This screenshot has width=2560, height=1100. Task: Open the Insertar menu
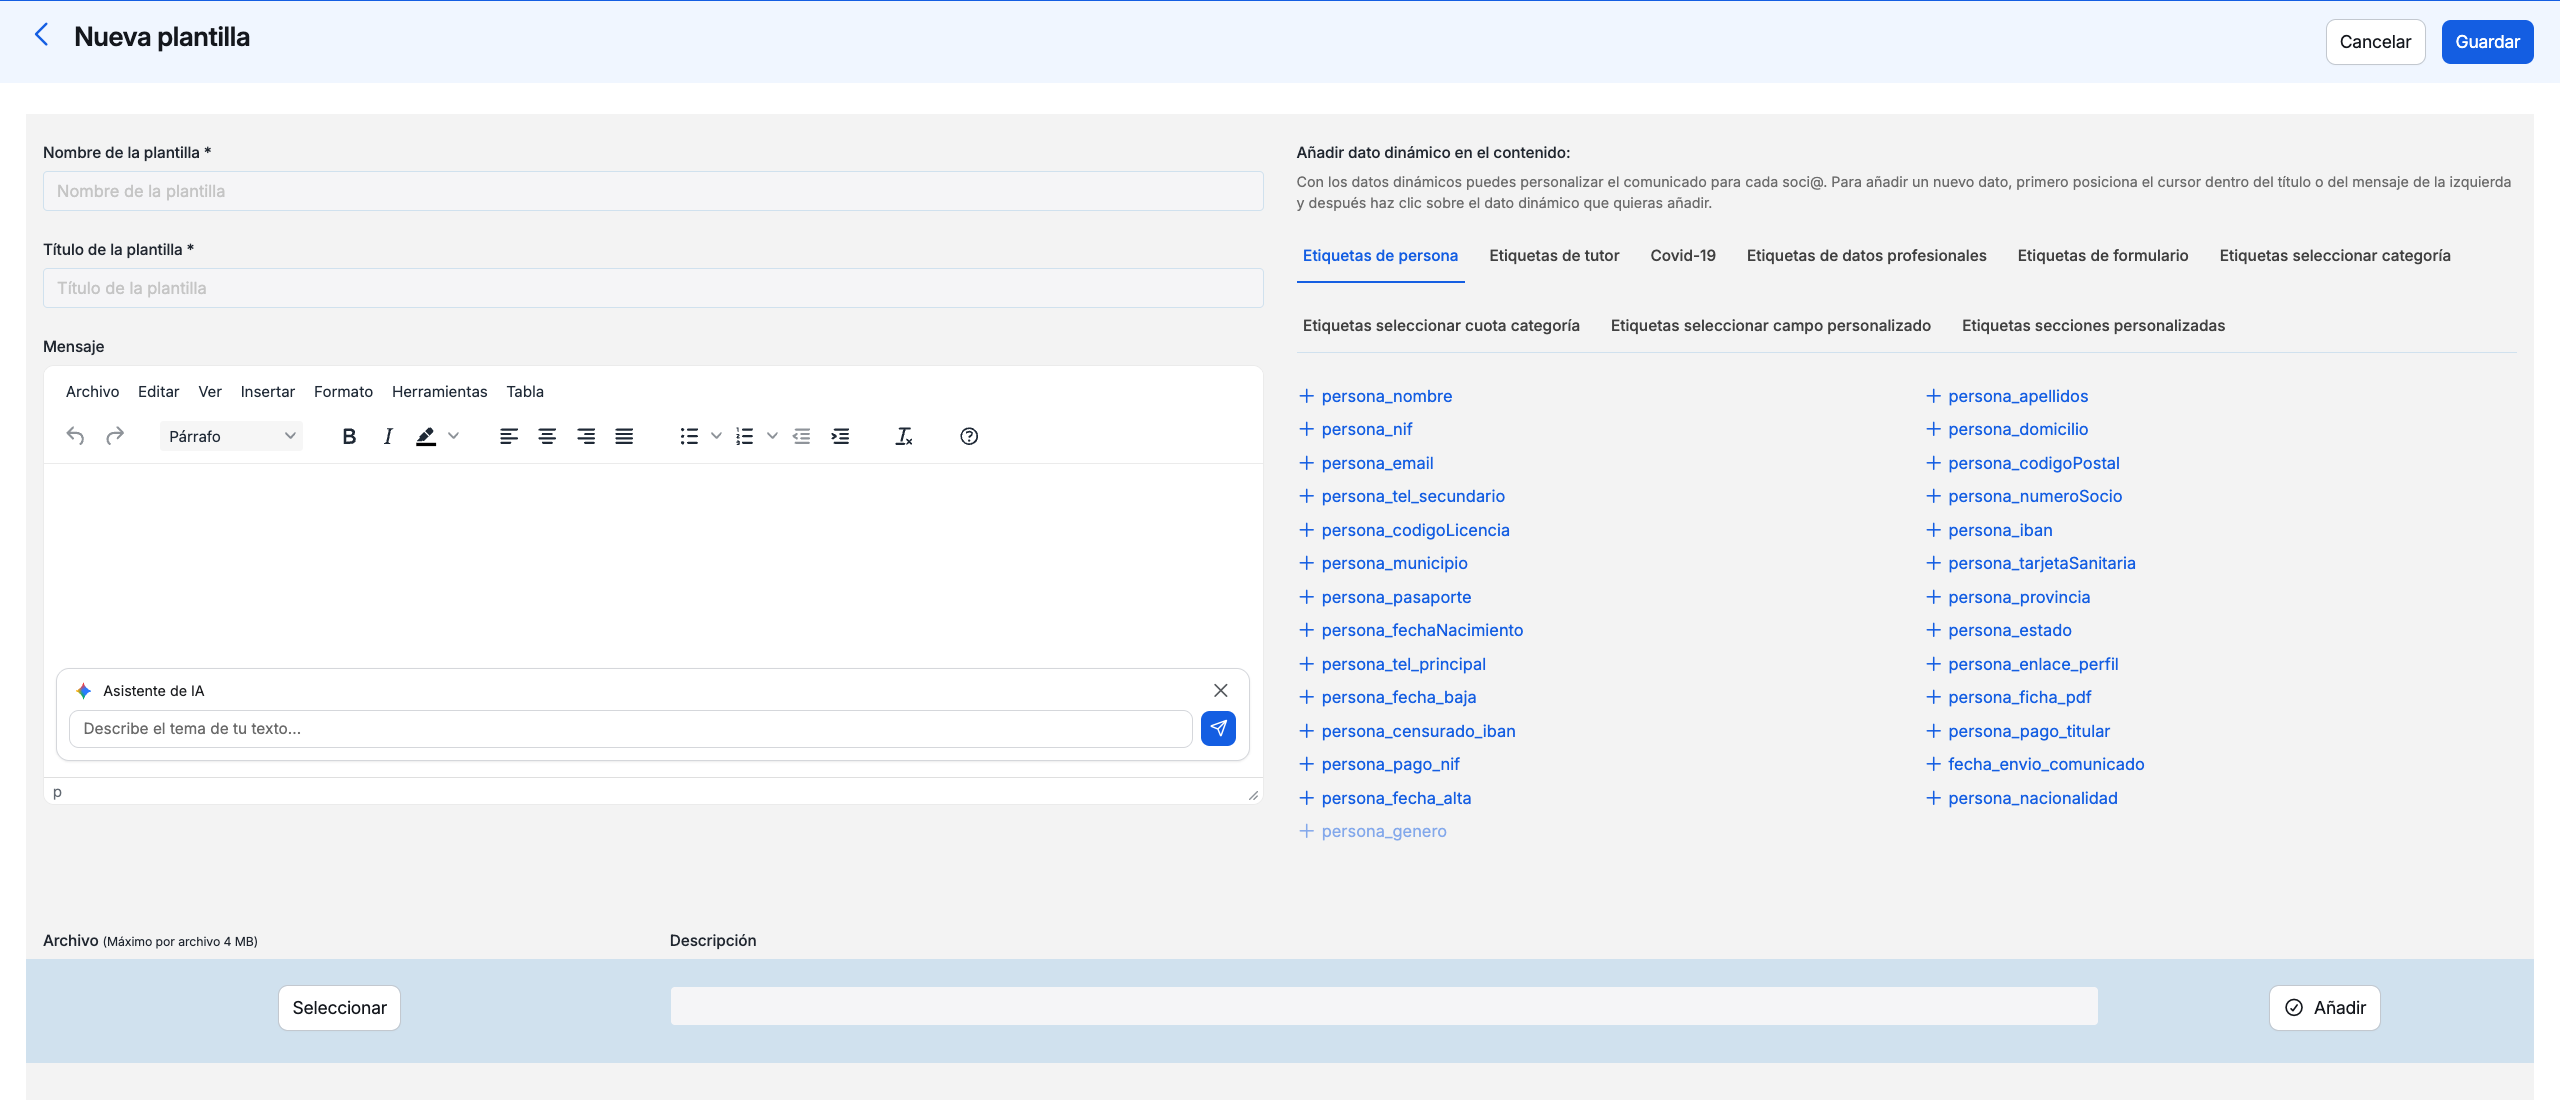click(x=267, y=392)
